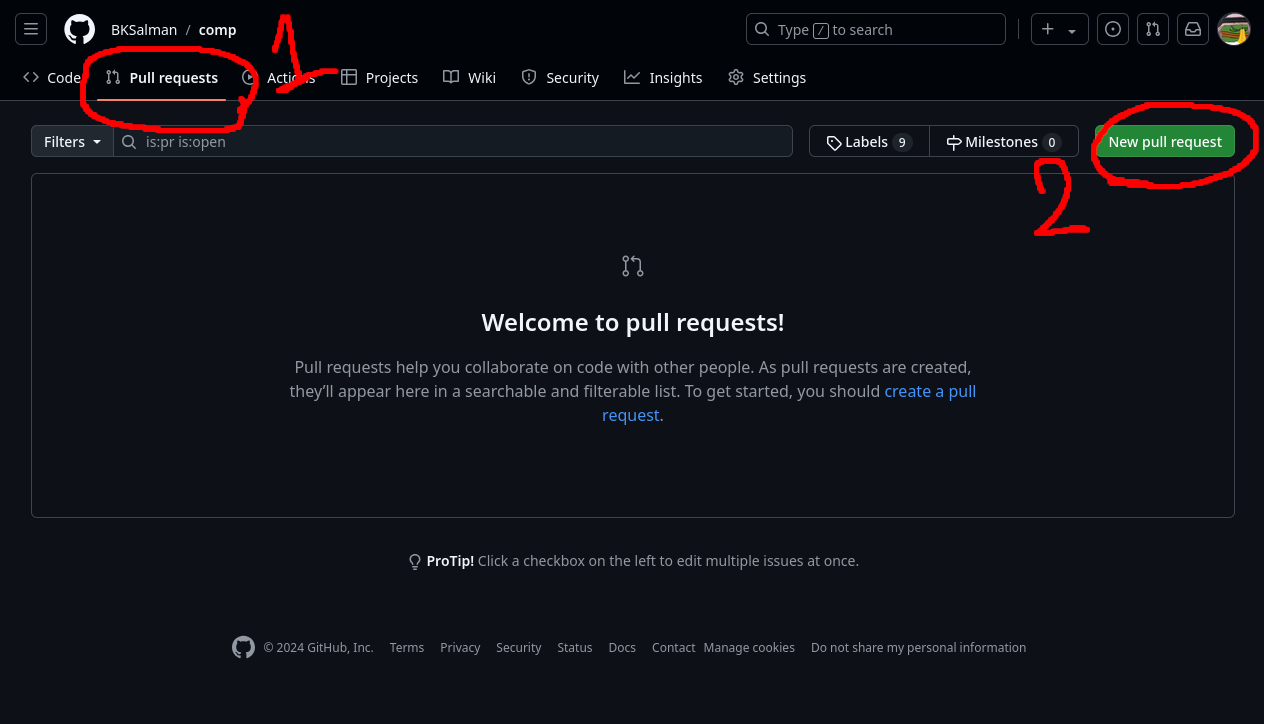
Task: Follow the create a pull request link
Action: coord(929,392)
